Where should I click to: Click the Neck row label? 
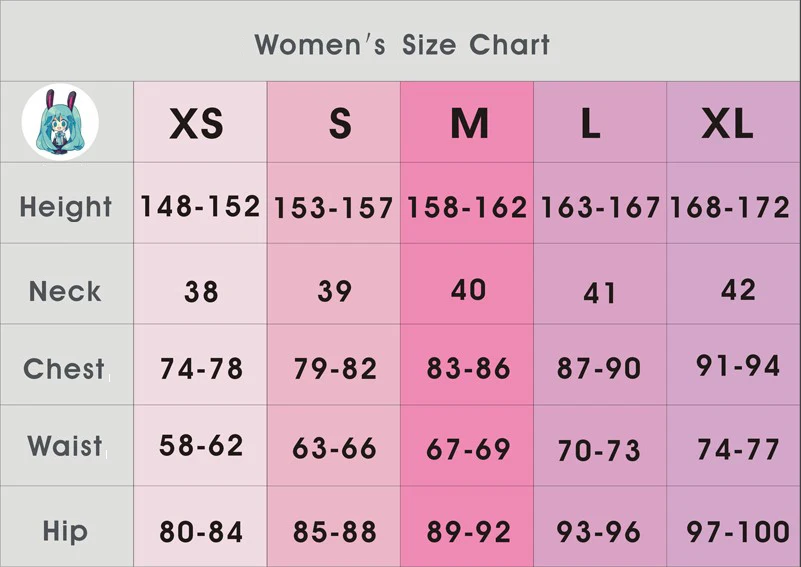[x=65, y=292]
